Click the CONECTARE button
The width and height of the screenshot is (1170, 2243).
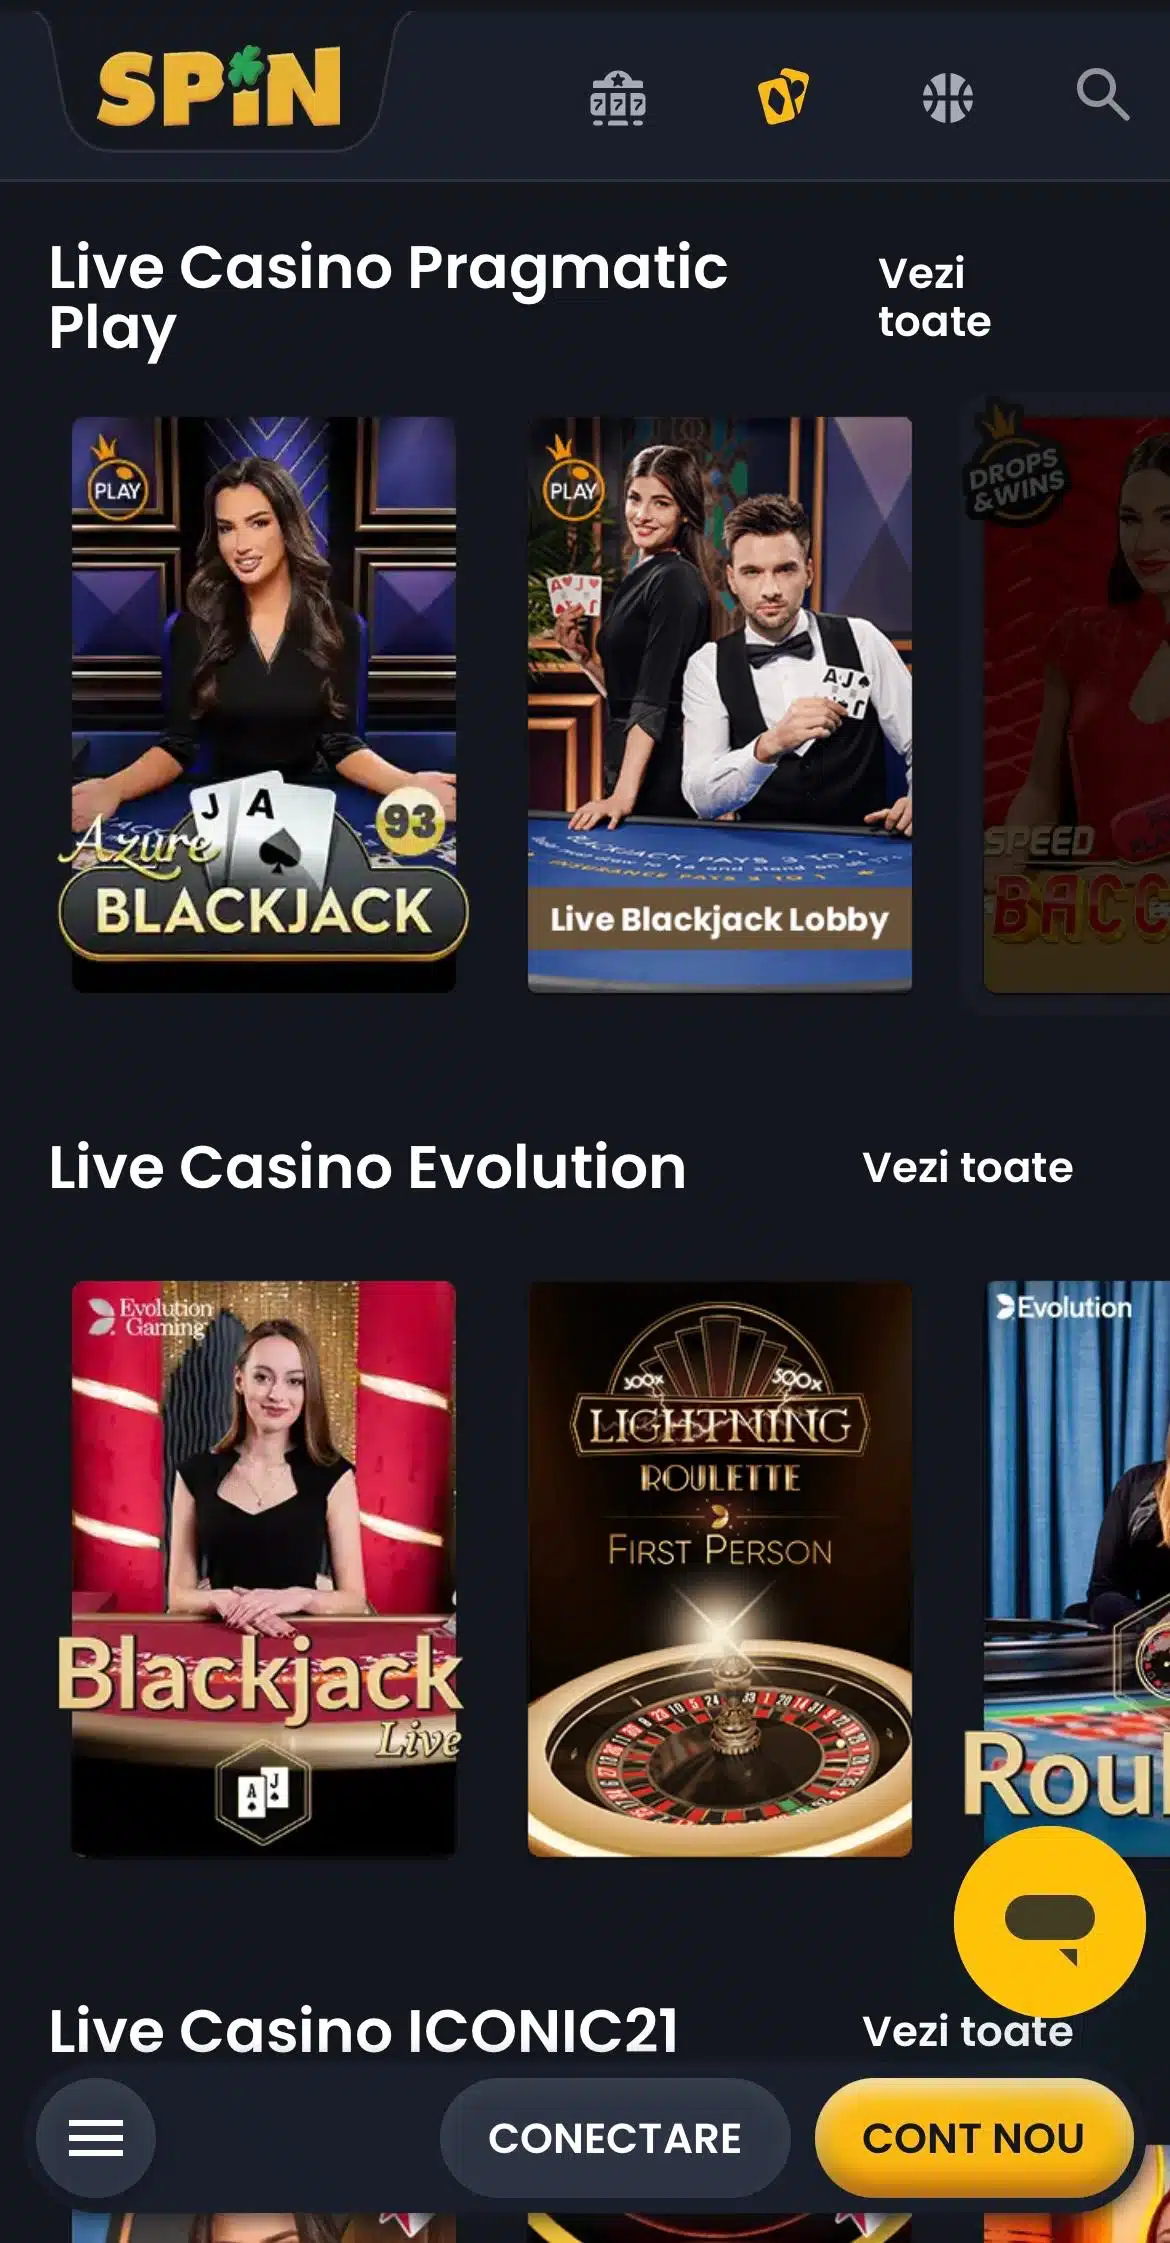pos(614,2138)
